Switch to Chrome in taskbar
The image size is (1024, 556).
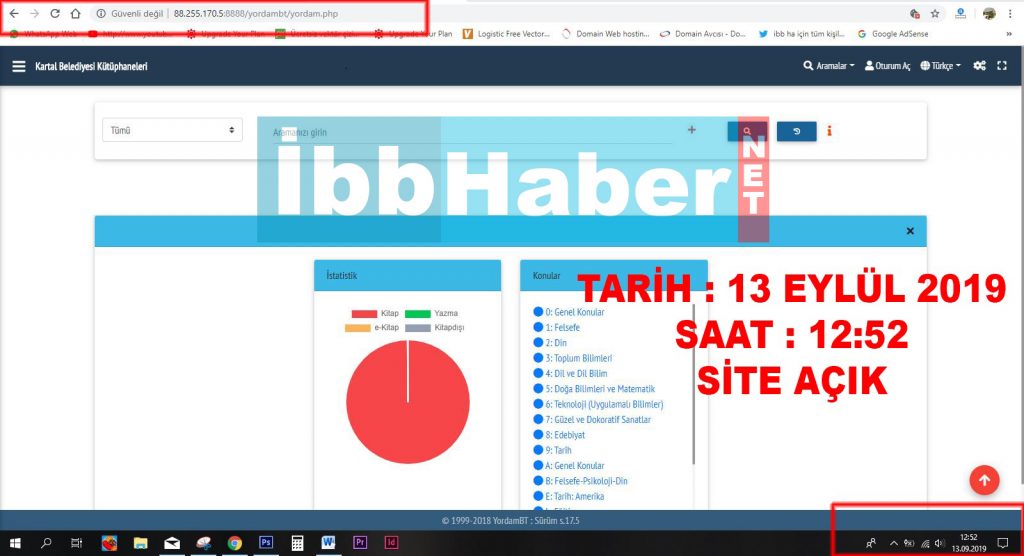click(234, 543)
